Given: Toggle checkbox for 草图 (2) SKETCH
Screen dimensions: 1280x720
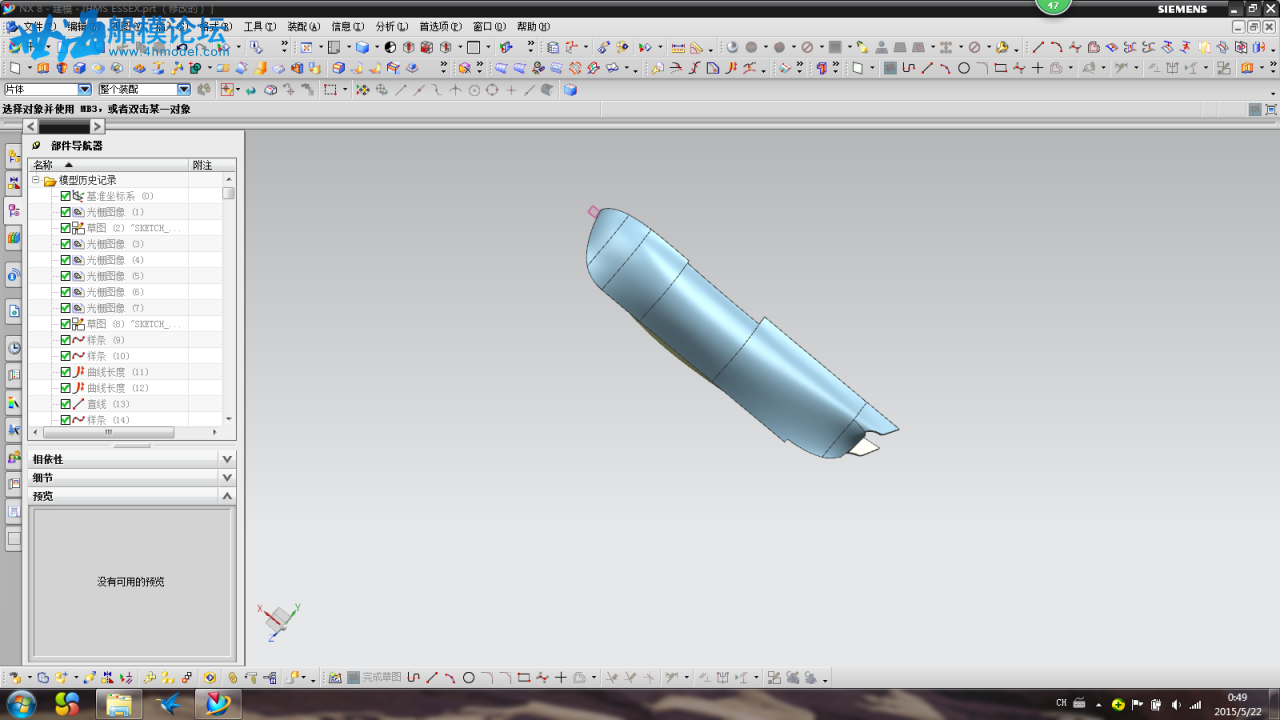Looking at the screenshot, I should coord(66,228).
